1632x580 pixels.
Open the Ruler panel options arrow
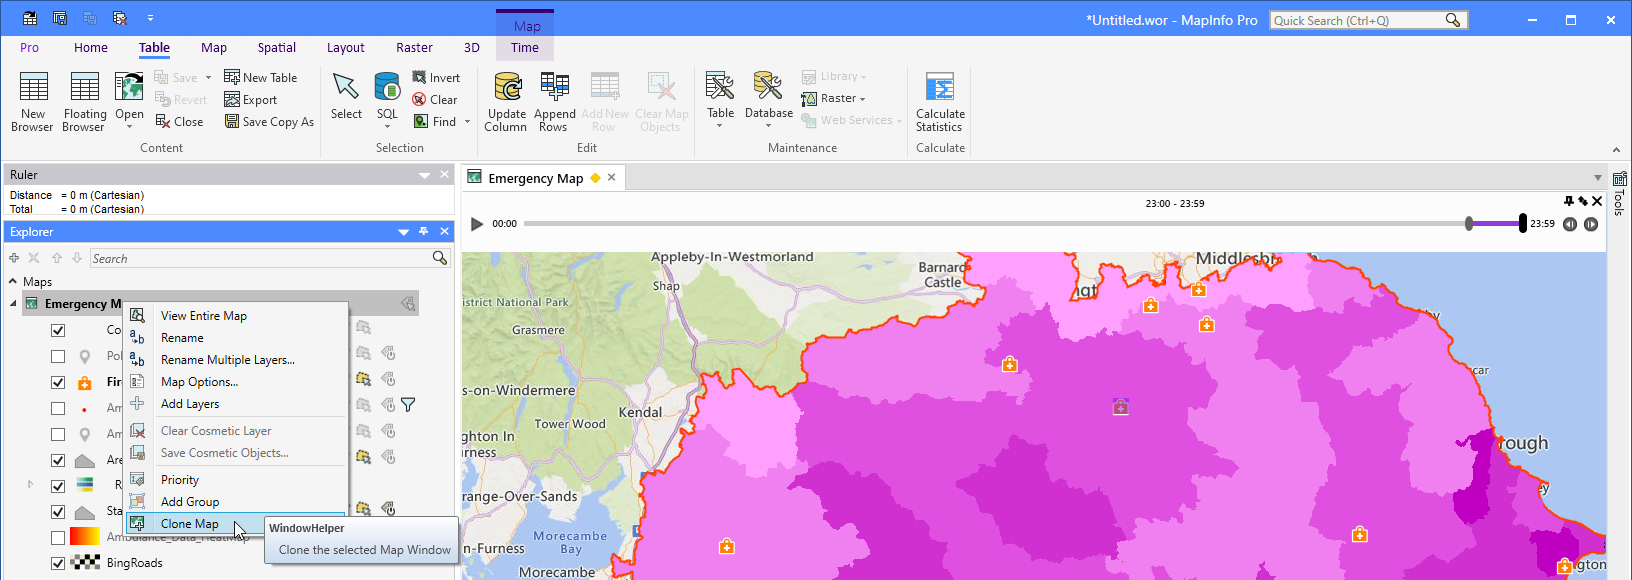tap(424, 175)
